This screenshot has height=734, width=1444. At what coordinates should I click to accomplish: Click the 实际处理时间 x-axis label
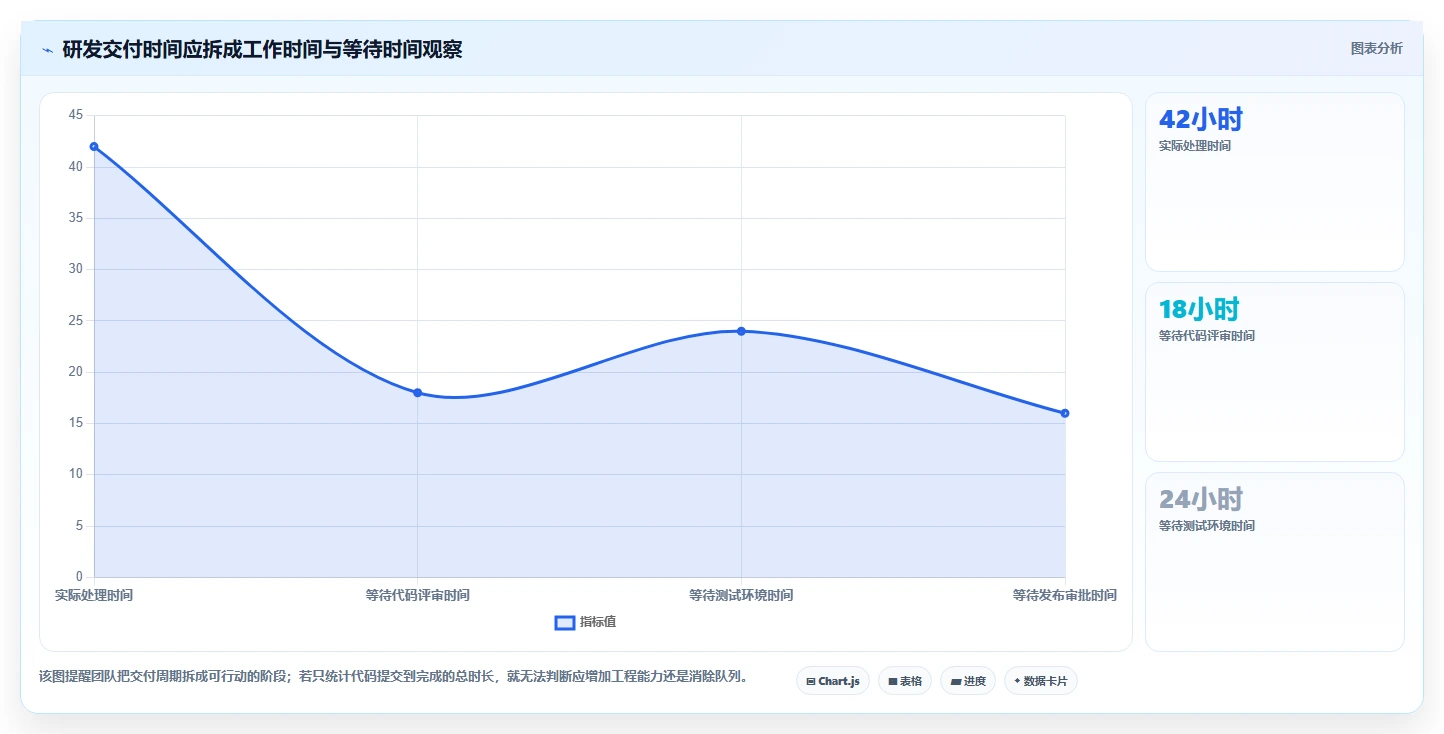94,595
